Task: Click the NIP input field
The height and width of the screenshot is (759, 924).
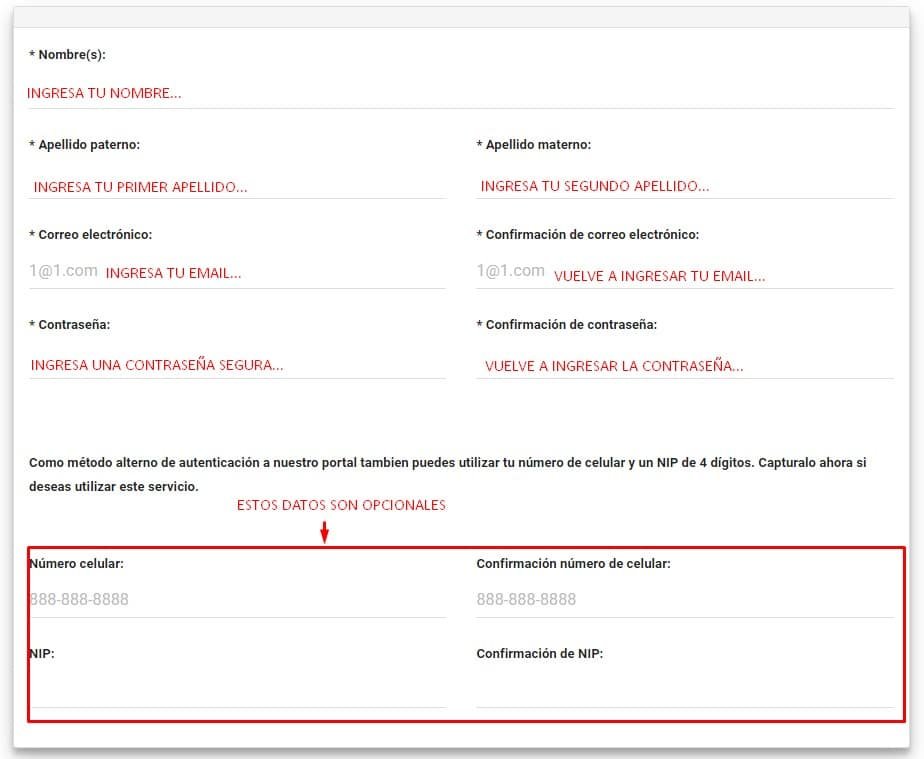Action: pos(237,692)
